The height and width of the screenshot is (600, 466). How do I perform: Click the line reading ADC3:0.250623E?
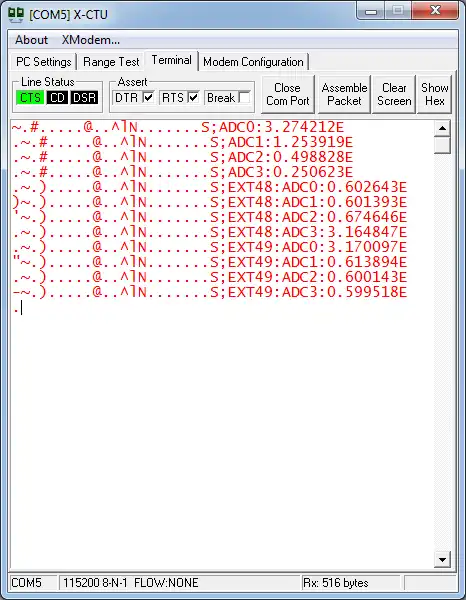[x=182, y=172]
